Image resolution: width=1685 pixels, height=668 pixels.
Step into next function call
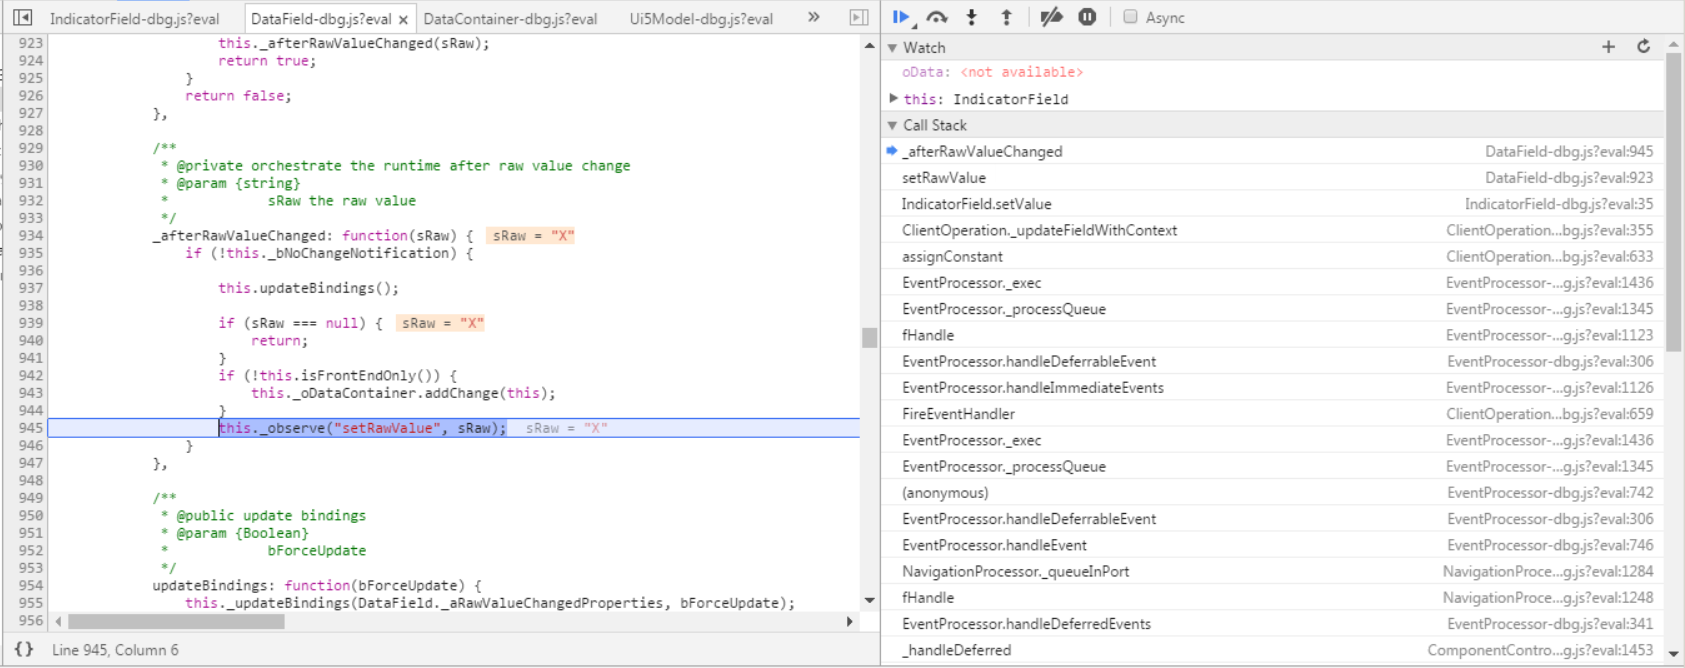tap(971, 17)
